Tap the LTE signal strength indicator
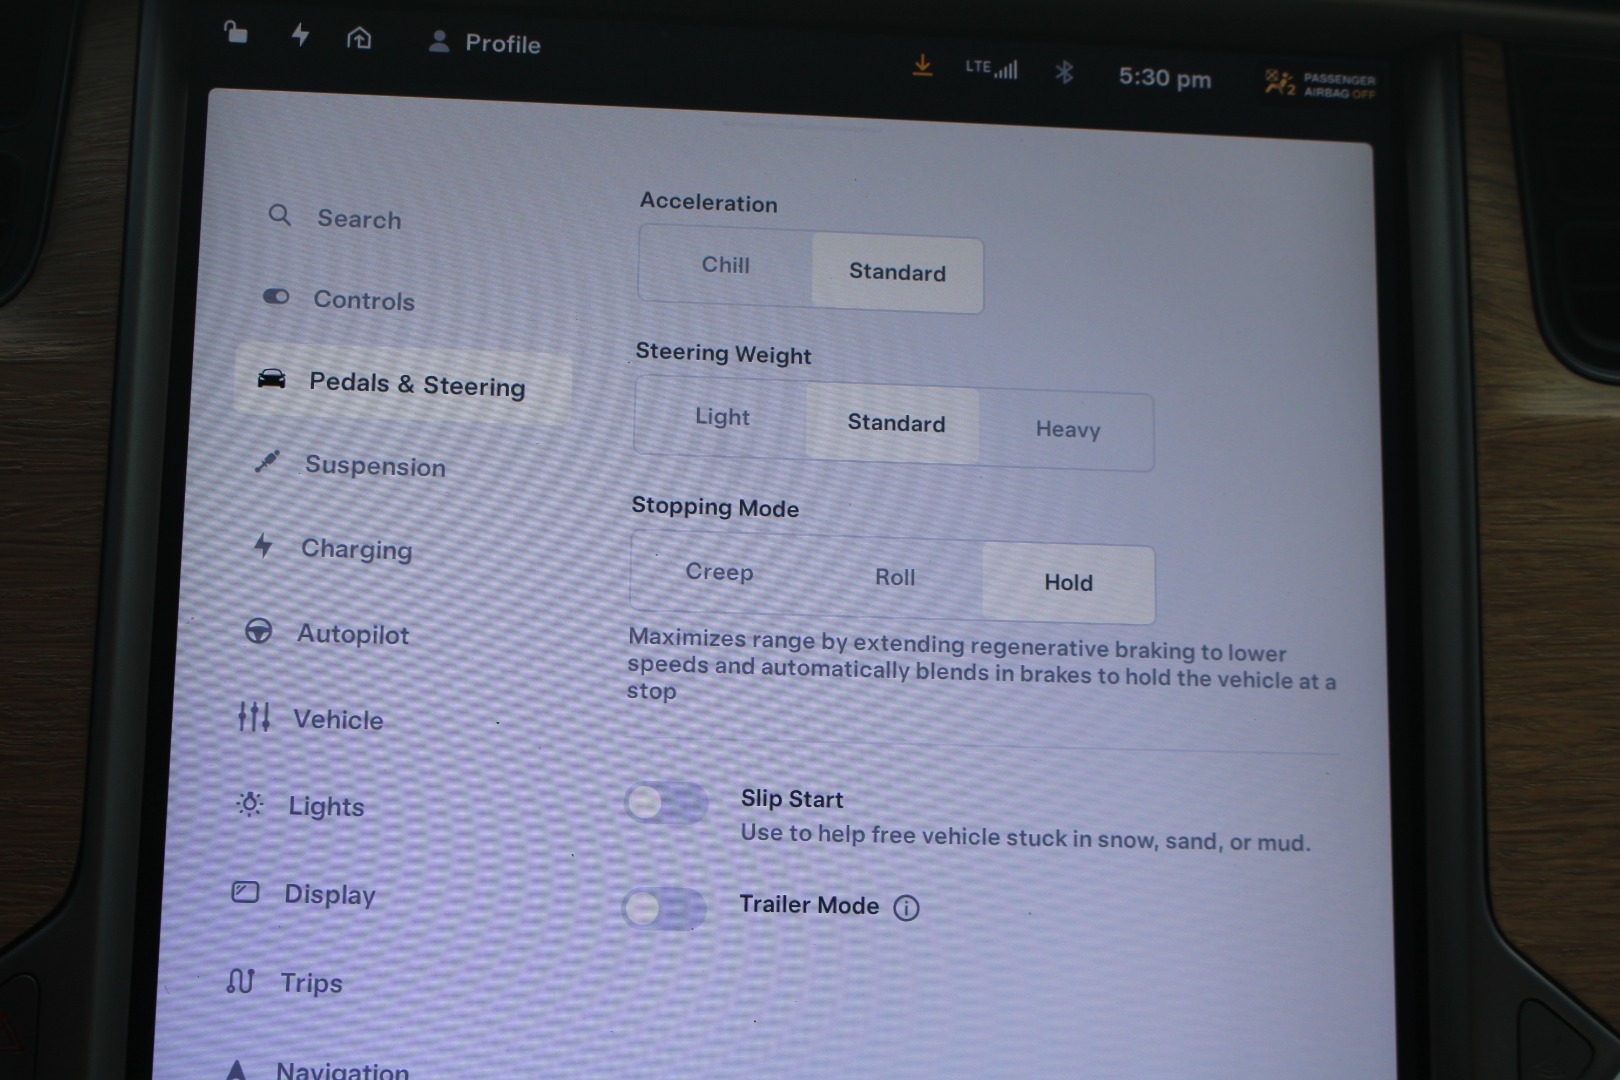The width and height of the screenshot is (1620, 1080). click(991, 68)
